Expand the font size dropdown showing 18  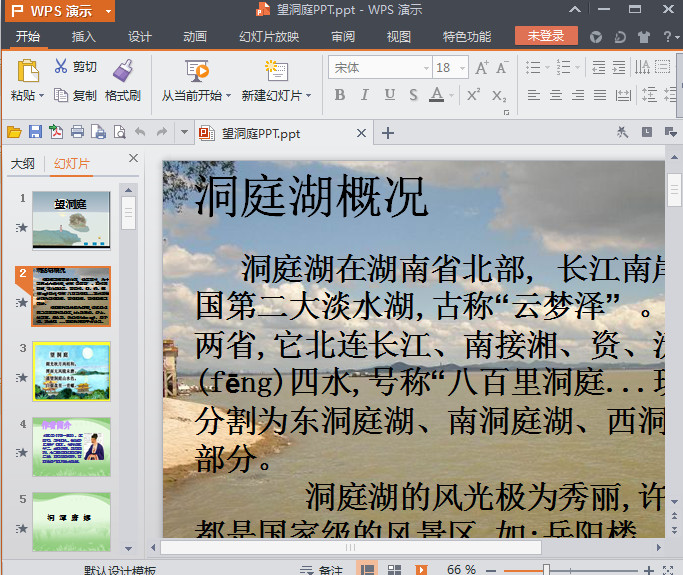click(460, 68)
